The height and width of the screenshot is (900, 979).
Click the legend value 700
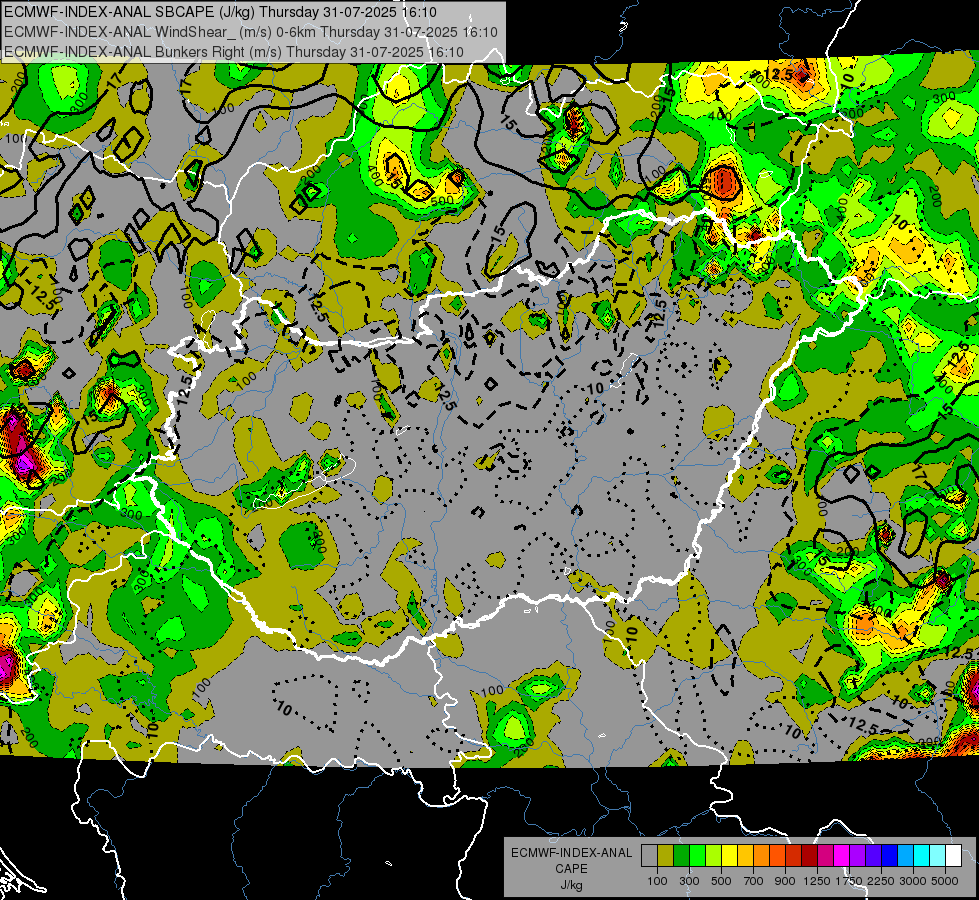754,881
